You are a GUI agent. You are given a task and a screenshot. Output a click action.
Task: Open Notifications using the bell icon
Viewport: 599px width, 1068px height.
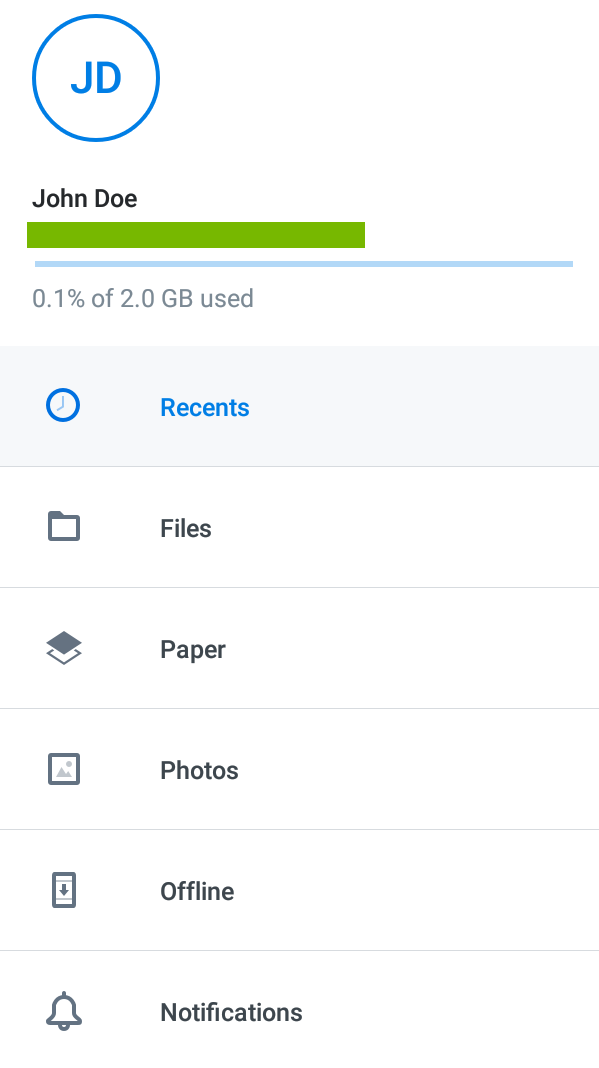(x=63, y=1011)
